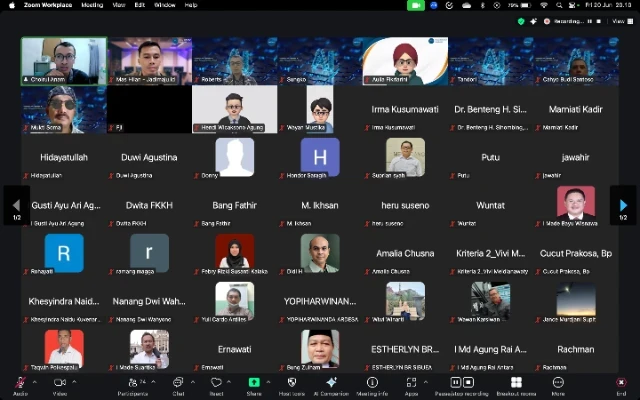
Task: Open the Chat panel
Action: tap(178, 384)
